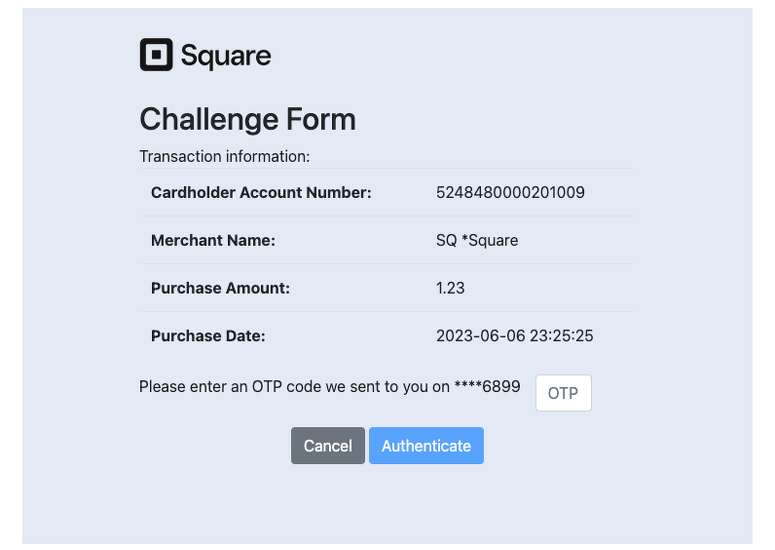Click the Cardholder Account Number label

tap(261, 192)
